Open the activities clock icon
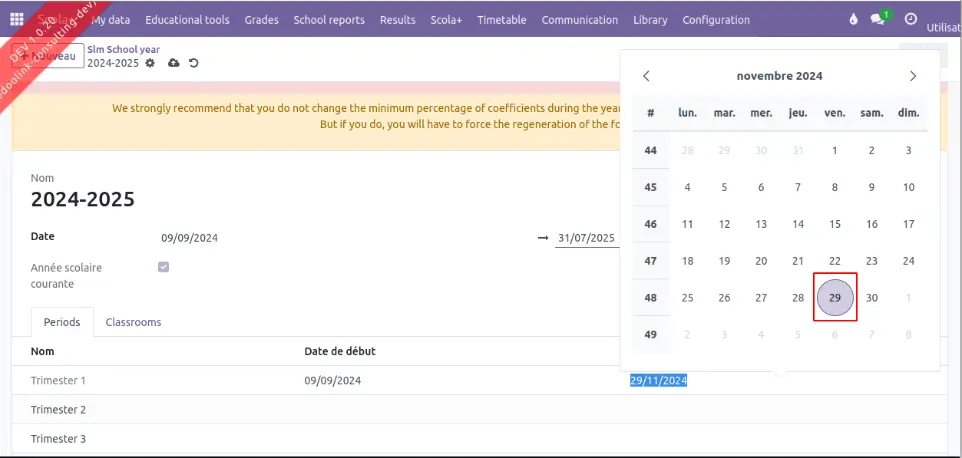The image size is (962, 458). point(910,19)
